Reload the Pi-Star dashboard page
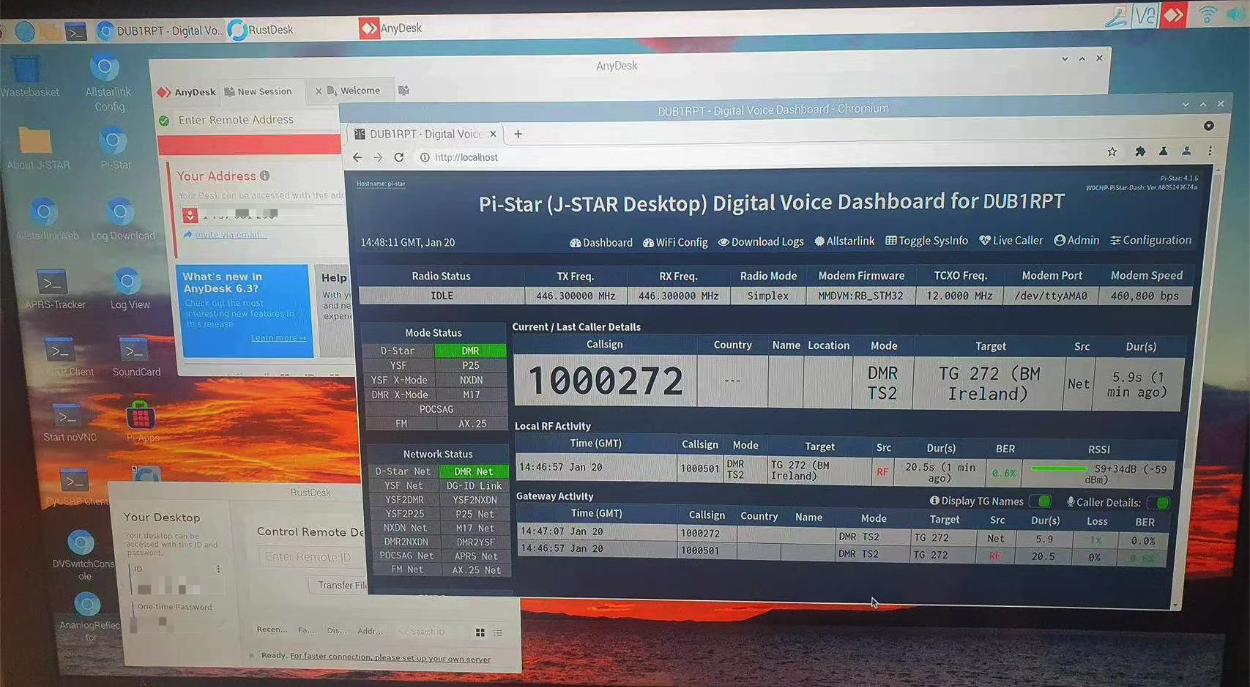 [398, 157]
